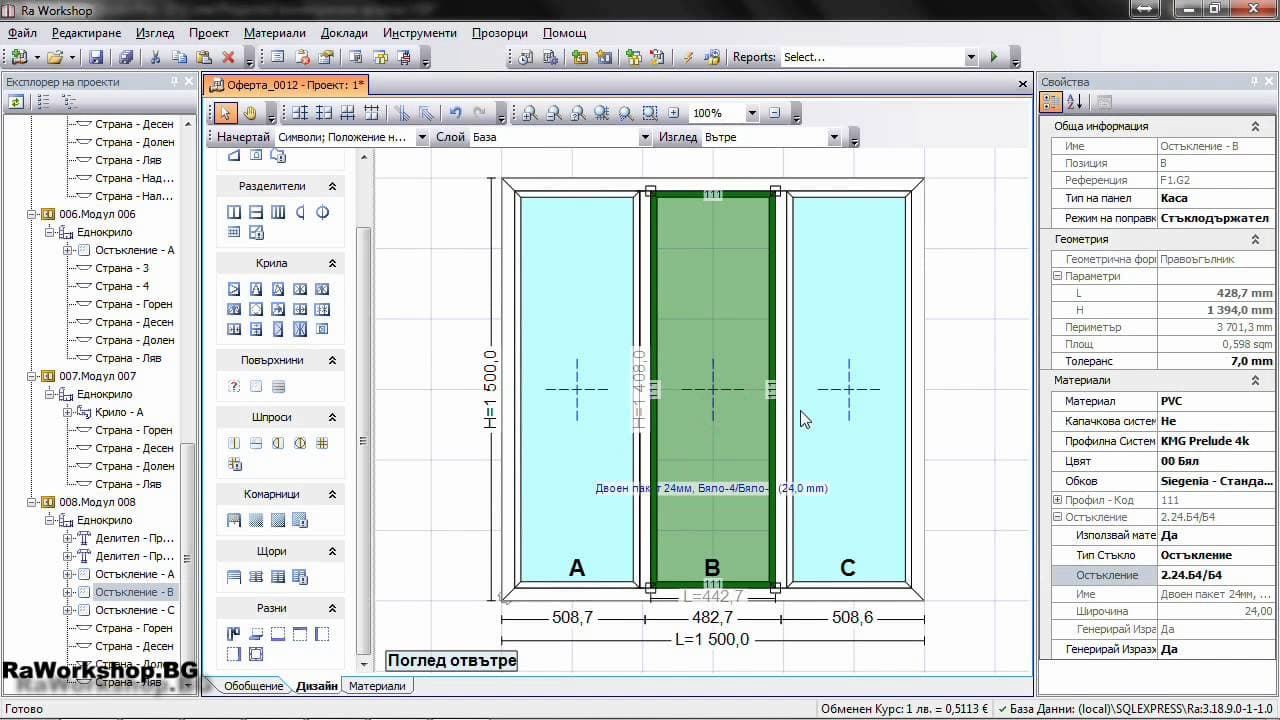
Task: Click the alphabetical A-Z sort icon in Свойства
Action: click(x=1075, y=101)
